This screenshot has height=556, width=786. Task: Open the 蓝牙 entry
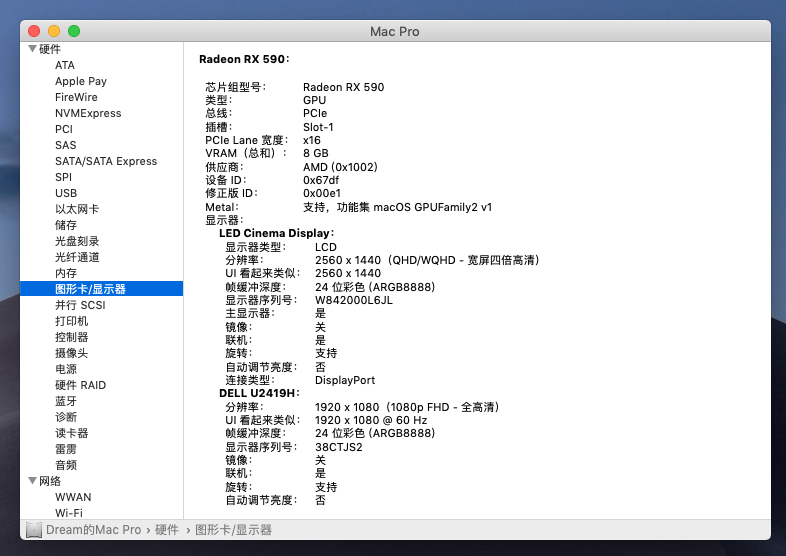pyautogui.click(x=66, y=402)
